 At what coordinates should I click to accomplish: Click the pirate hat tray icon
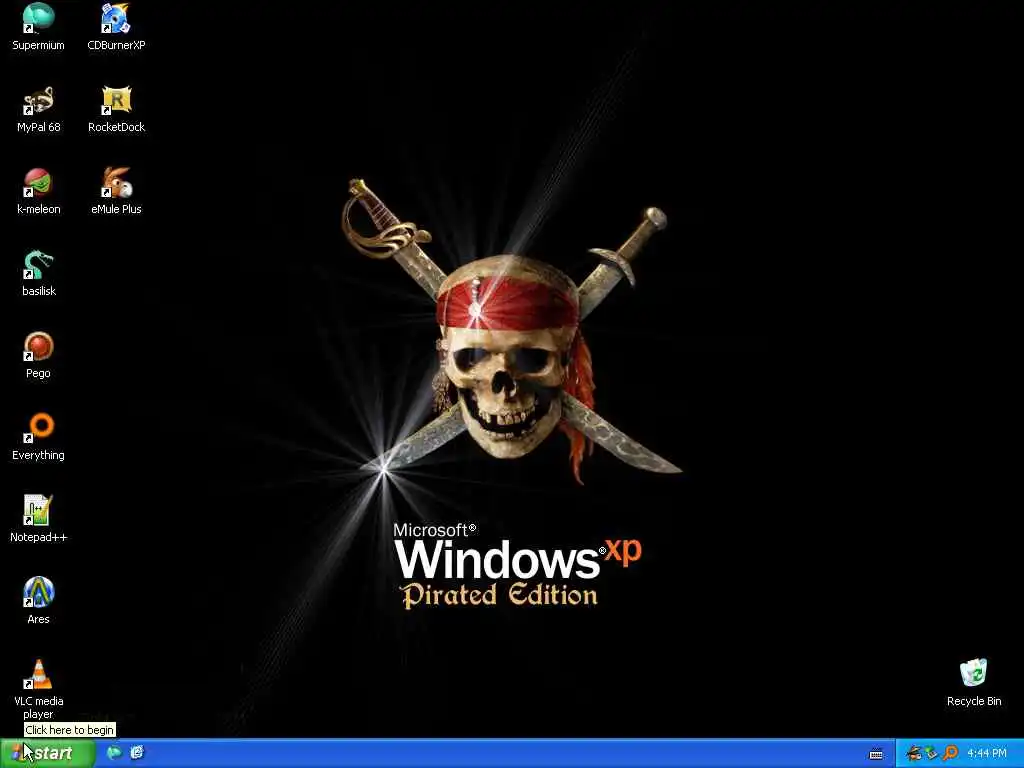pyautogui.click(x=914, y=754)
